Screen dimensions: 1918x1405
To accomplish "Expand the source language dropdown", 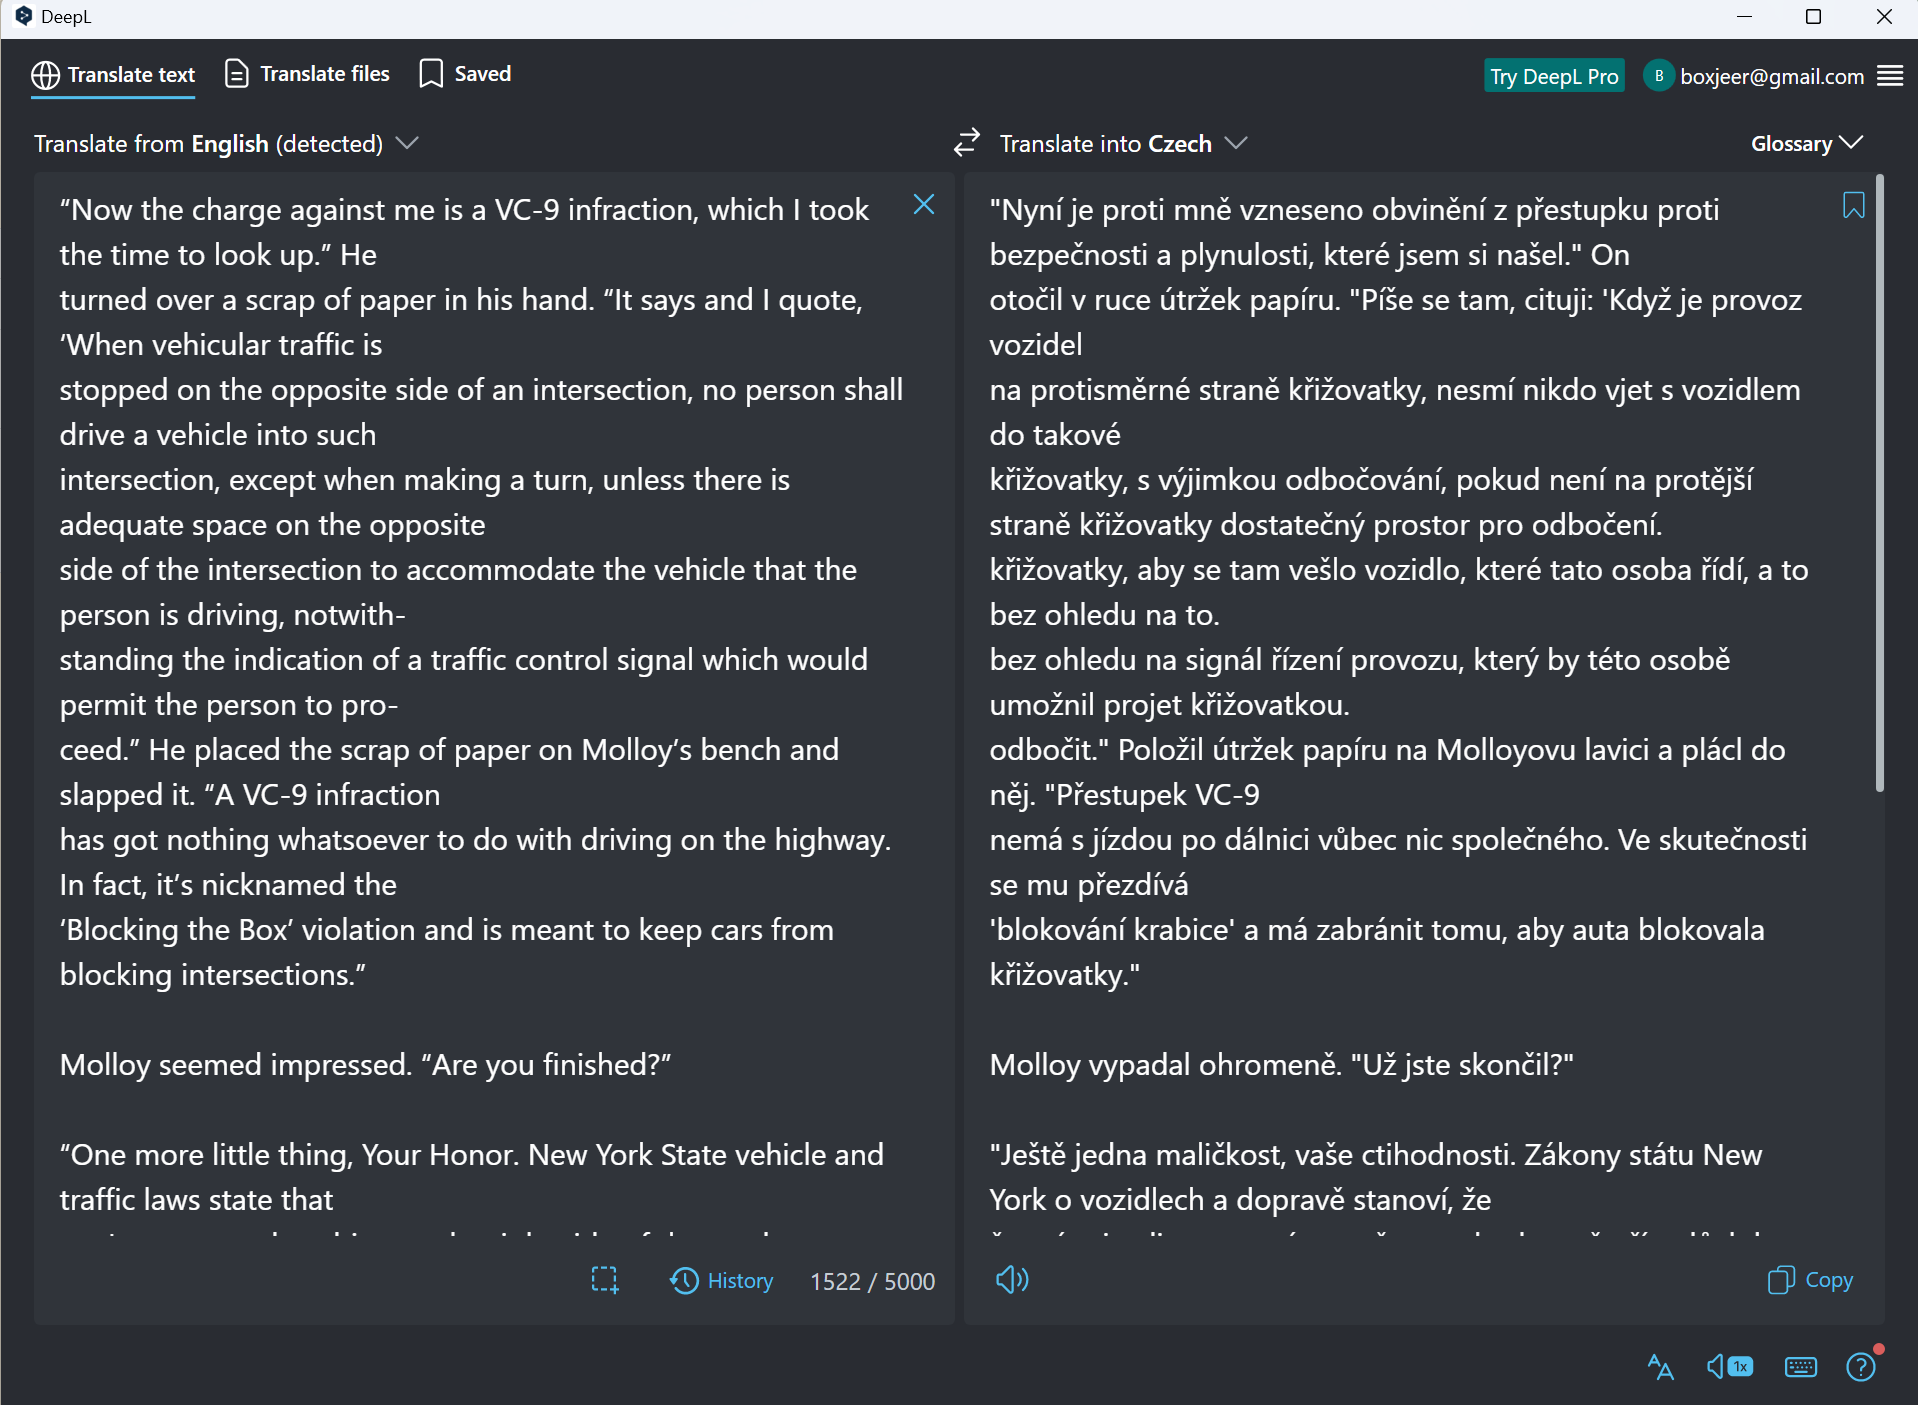I will point(226,143).
